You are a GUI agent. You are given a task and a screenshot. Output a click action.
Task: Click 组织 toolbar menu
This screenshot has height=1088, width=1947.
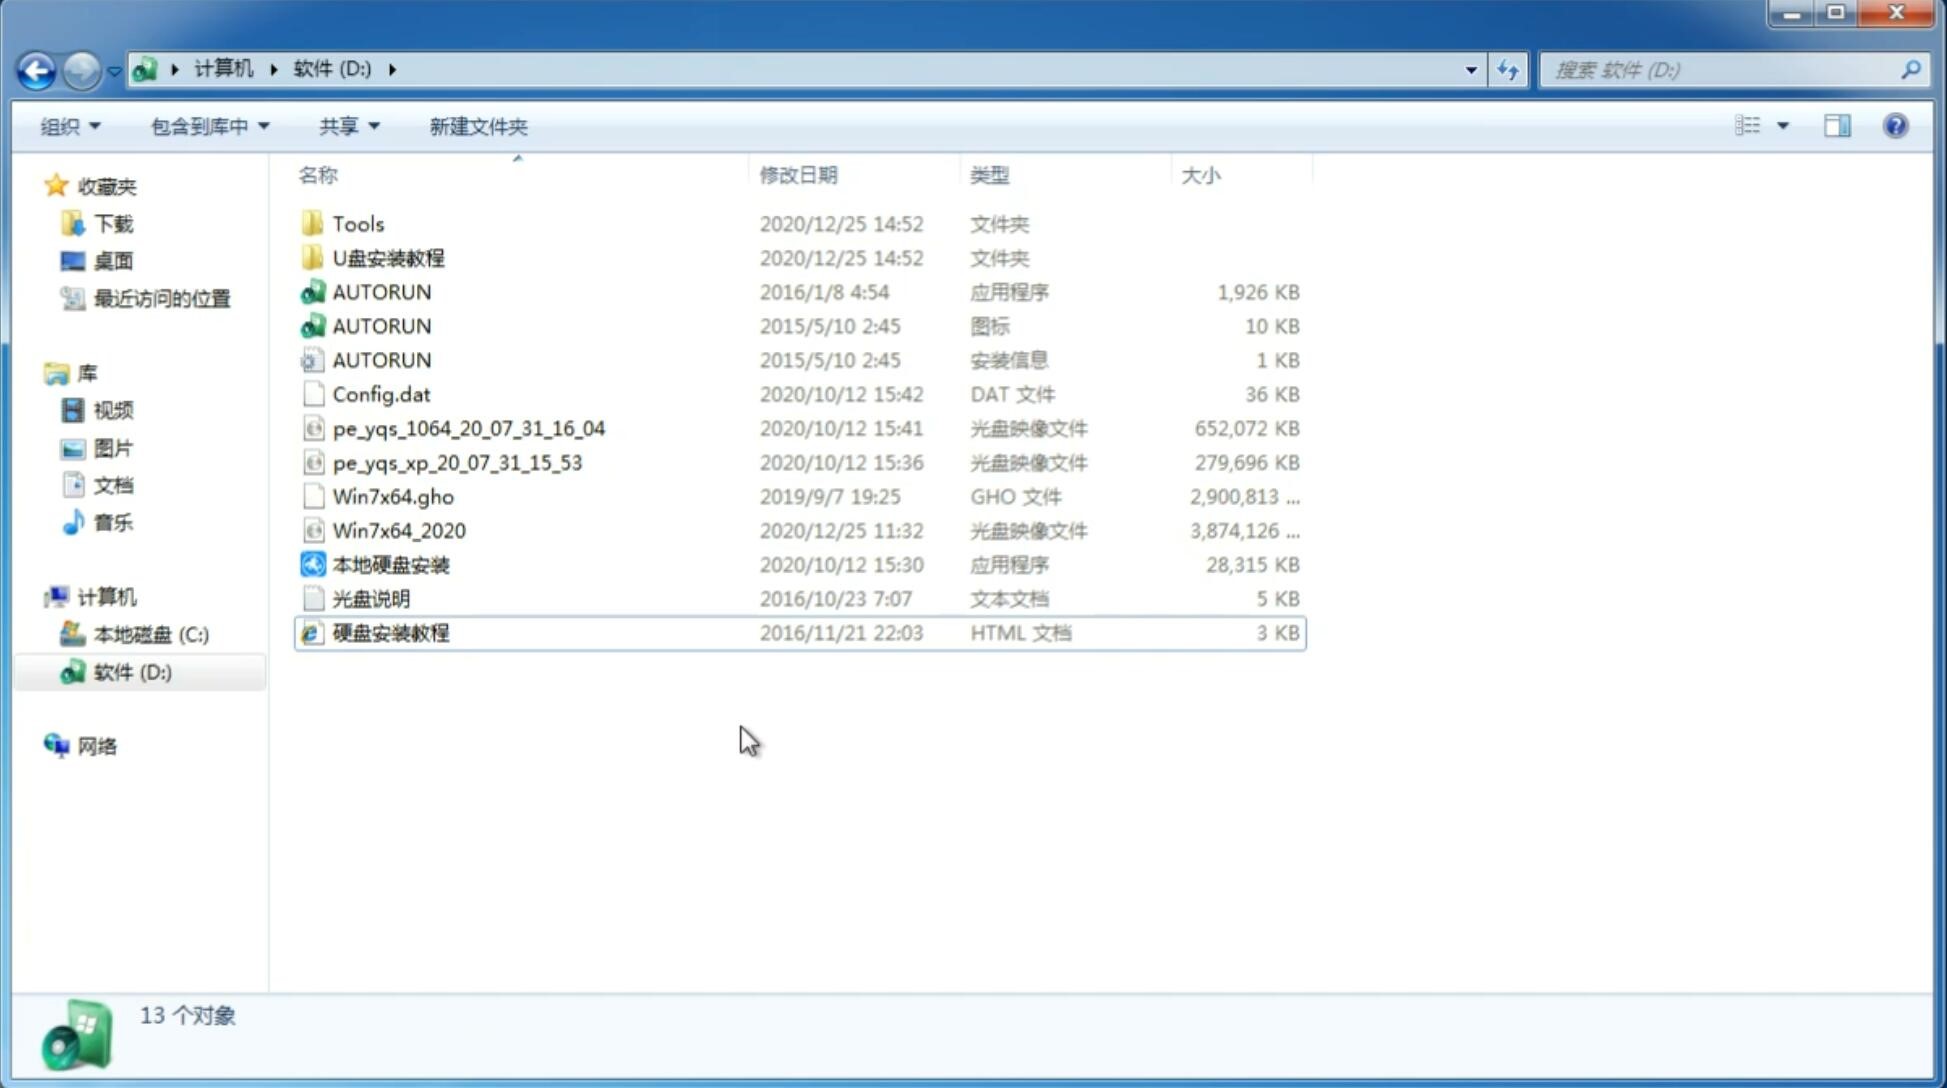click(x=68, y=126)
